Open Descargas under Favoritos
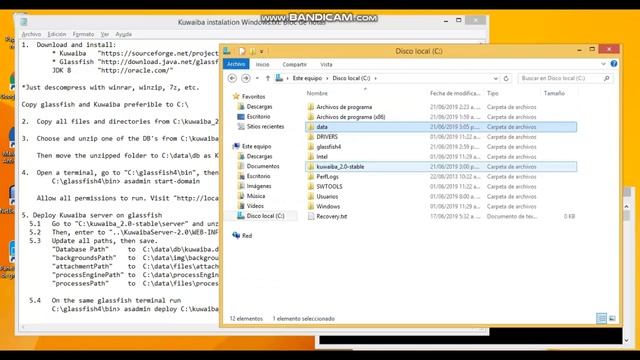Viewport: 640px width, 360px height. 259,107
